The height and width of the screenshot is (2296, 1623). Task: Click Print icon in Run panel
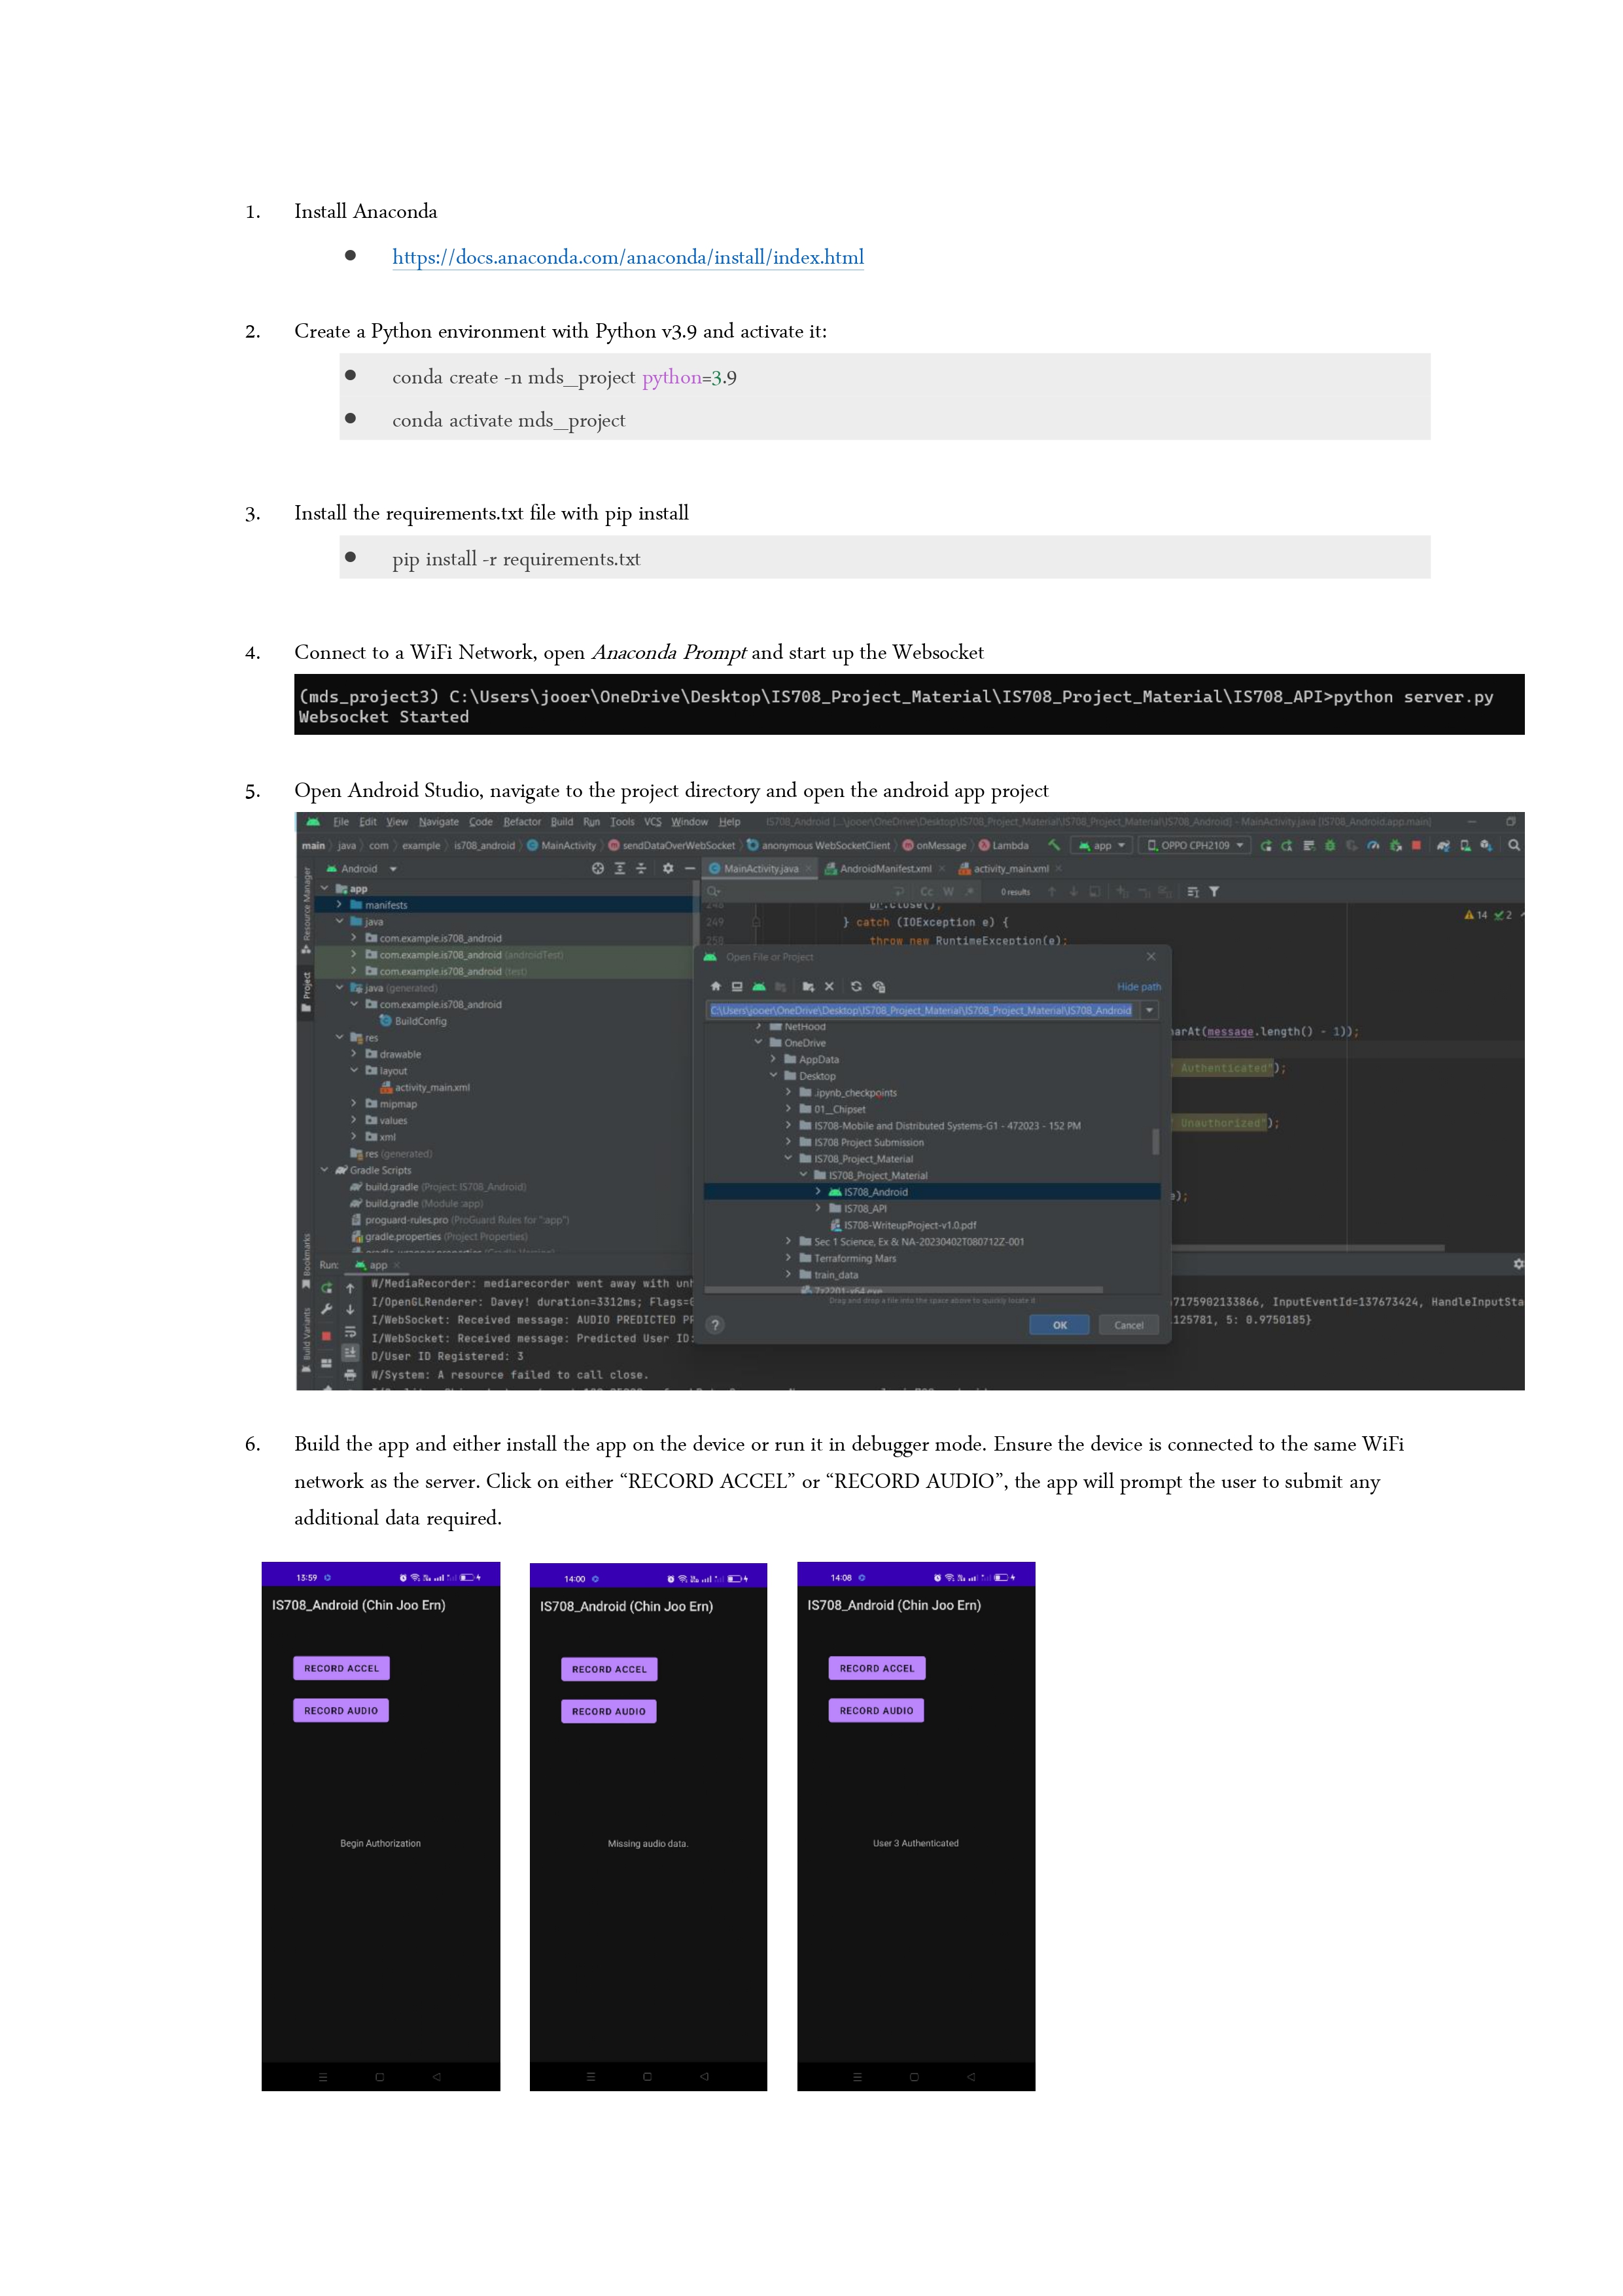[x=350, y=1375]
